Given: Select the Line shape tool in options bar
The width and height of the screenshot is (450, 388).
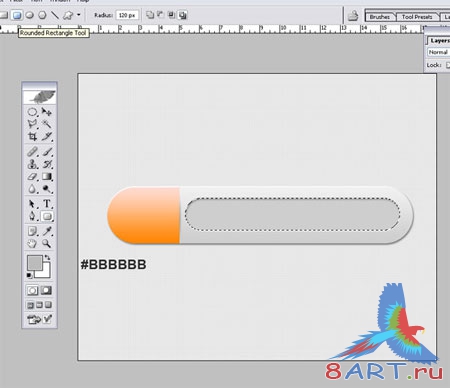Looking at the screenshot, I should click(x=55, y=15).
